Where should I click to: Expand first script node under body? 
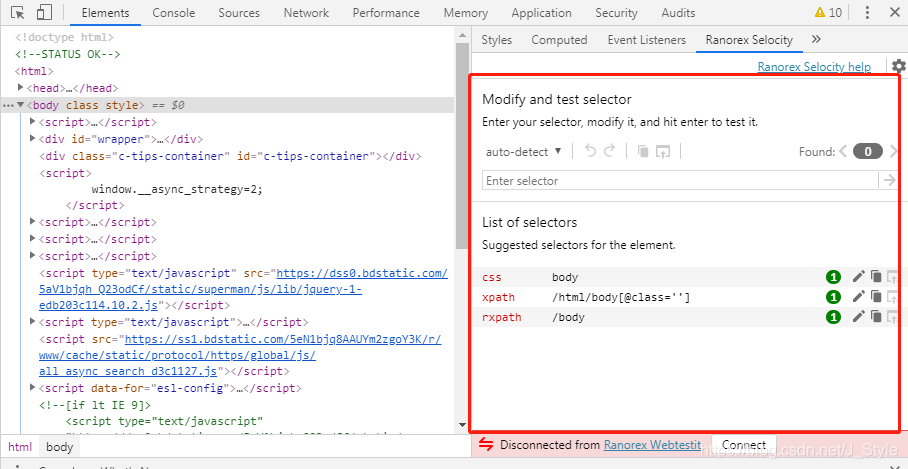coord(32,122)
